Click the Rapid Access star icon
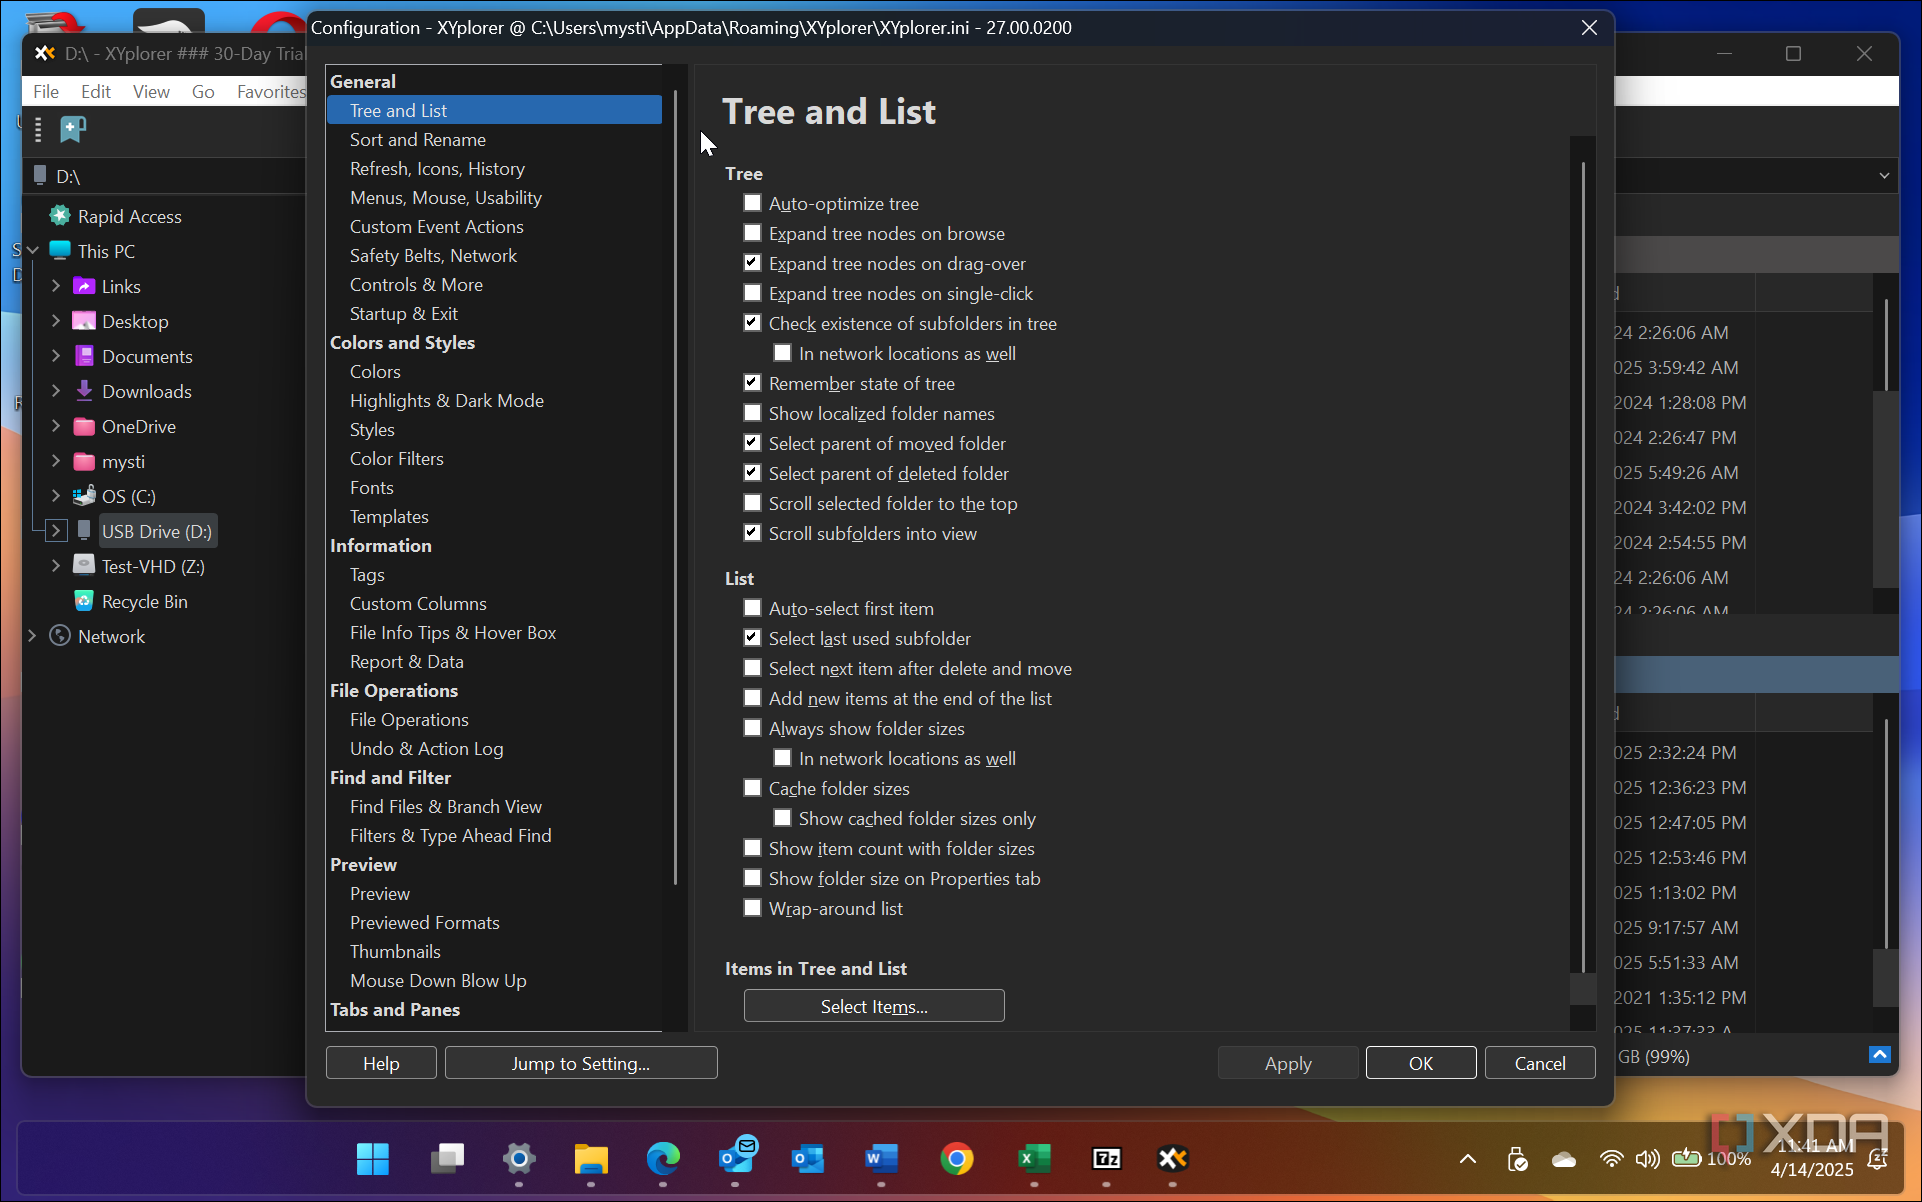 pyautogui.click(x=60, y=216)
